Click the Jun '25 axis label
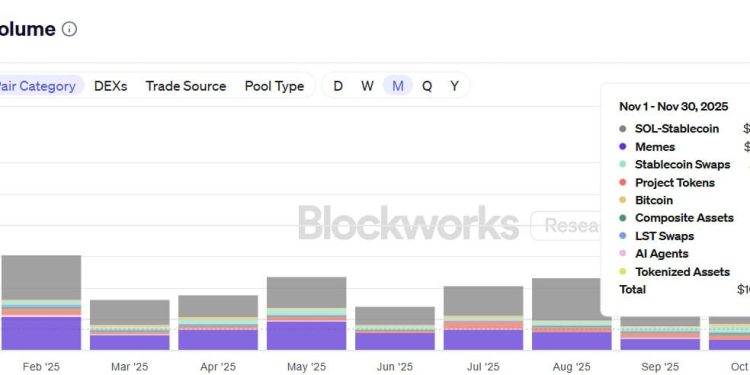 point(395,367)
